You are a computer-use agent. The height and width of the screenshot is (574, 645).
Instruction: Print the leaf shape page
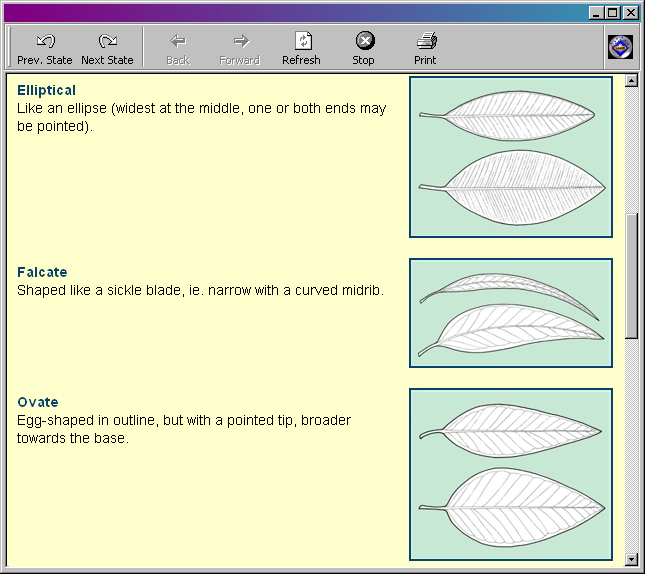[x=425, y=49]
